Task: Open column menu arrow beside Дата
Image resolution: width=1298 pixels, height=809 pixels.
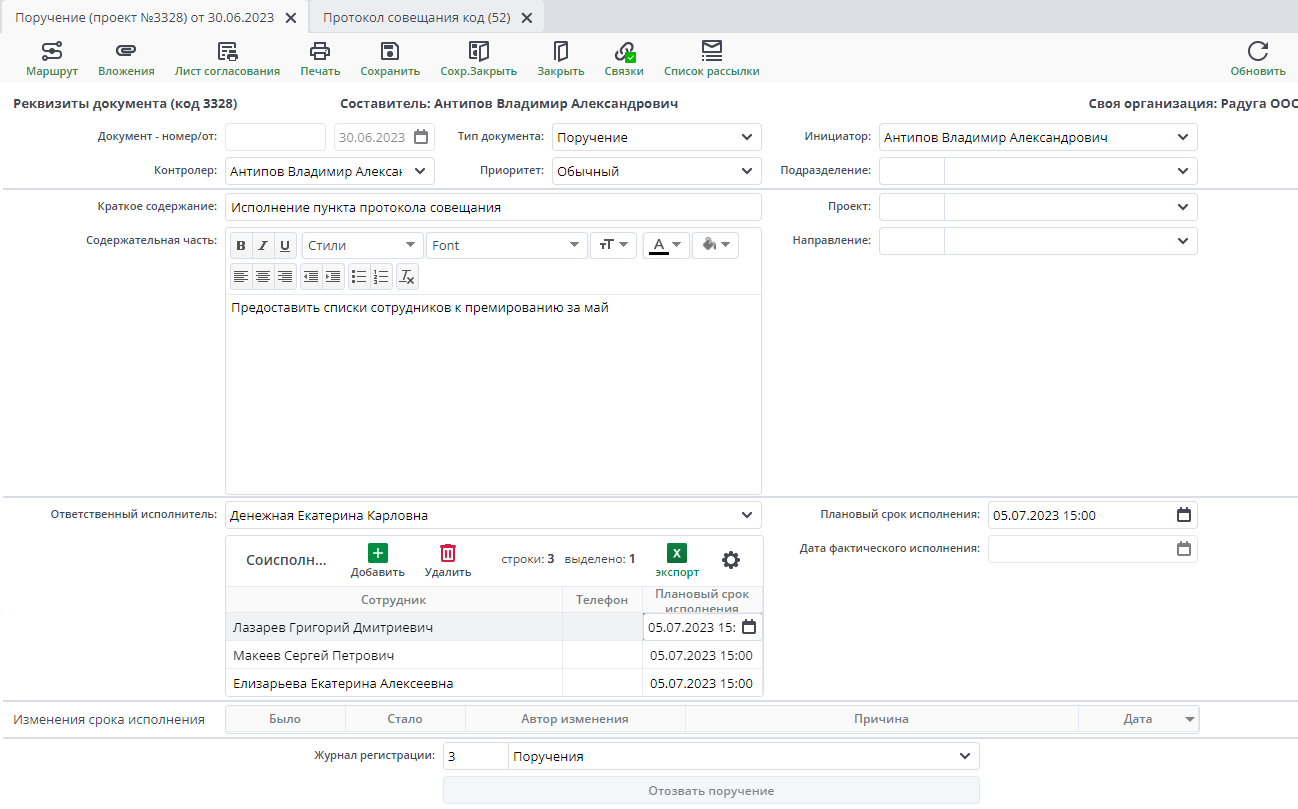Action: [x=1190, y=719]
